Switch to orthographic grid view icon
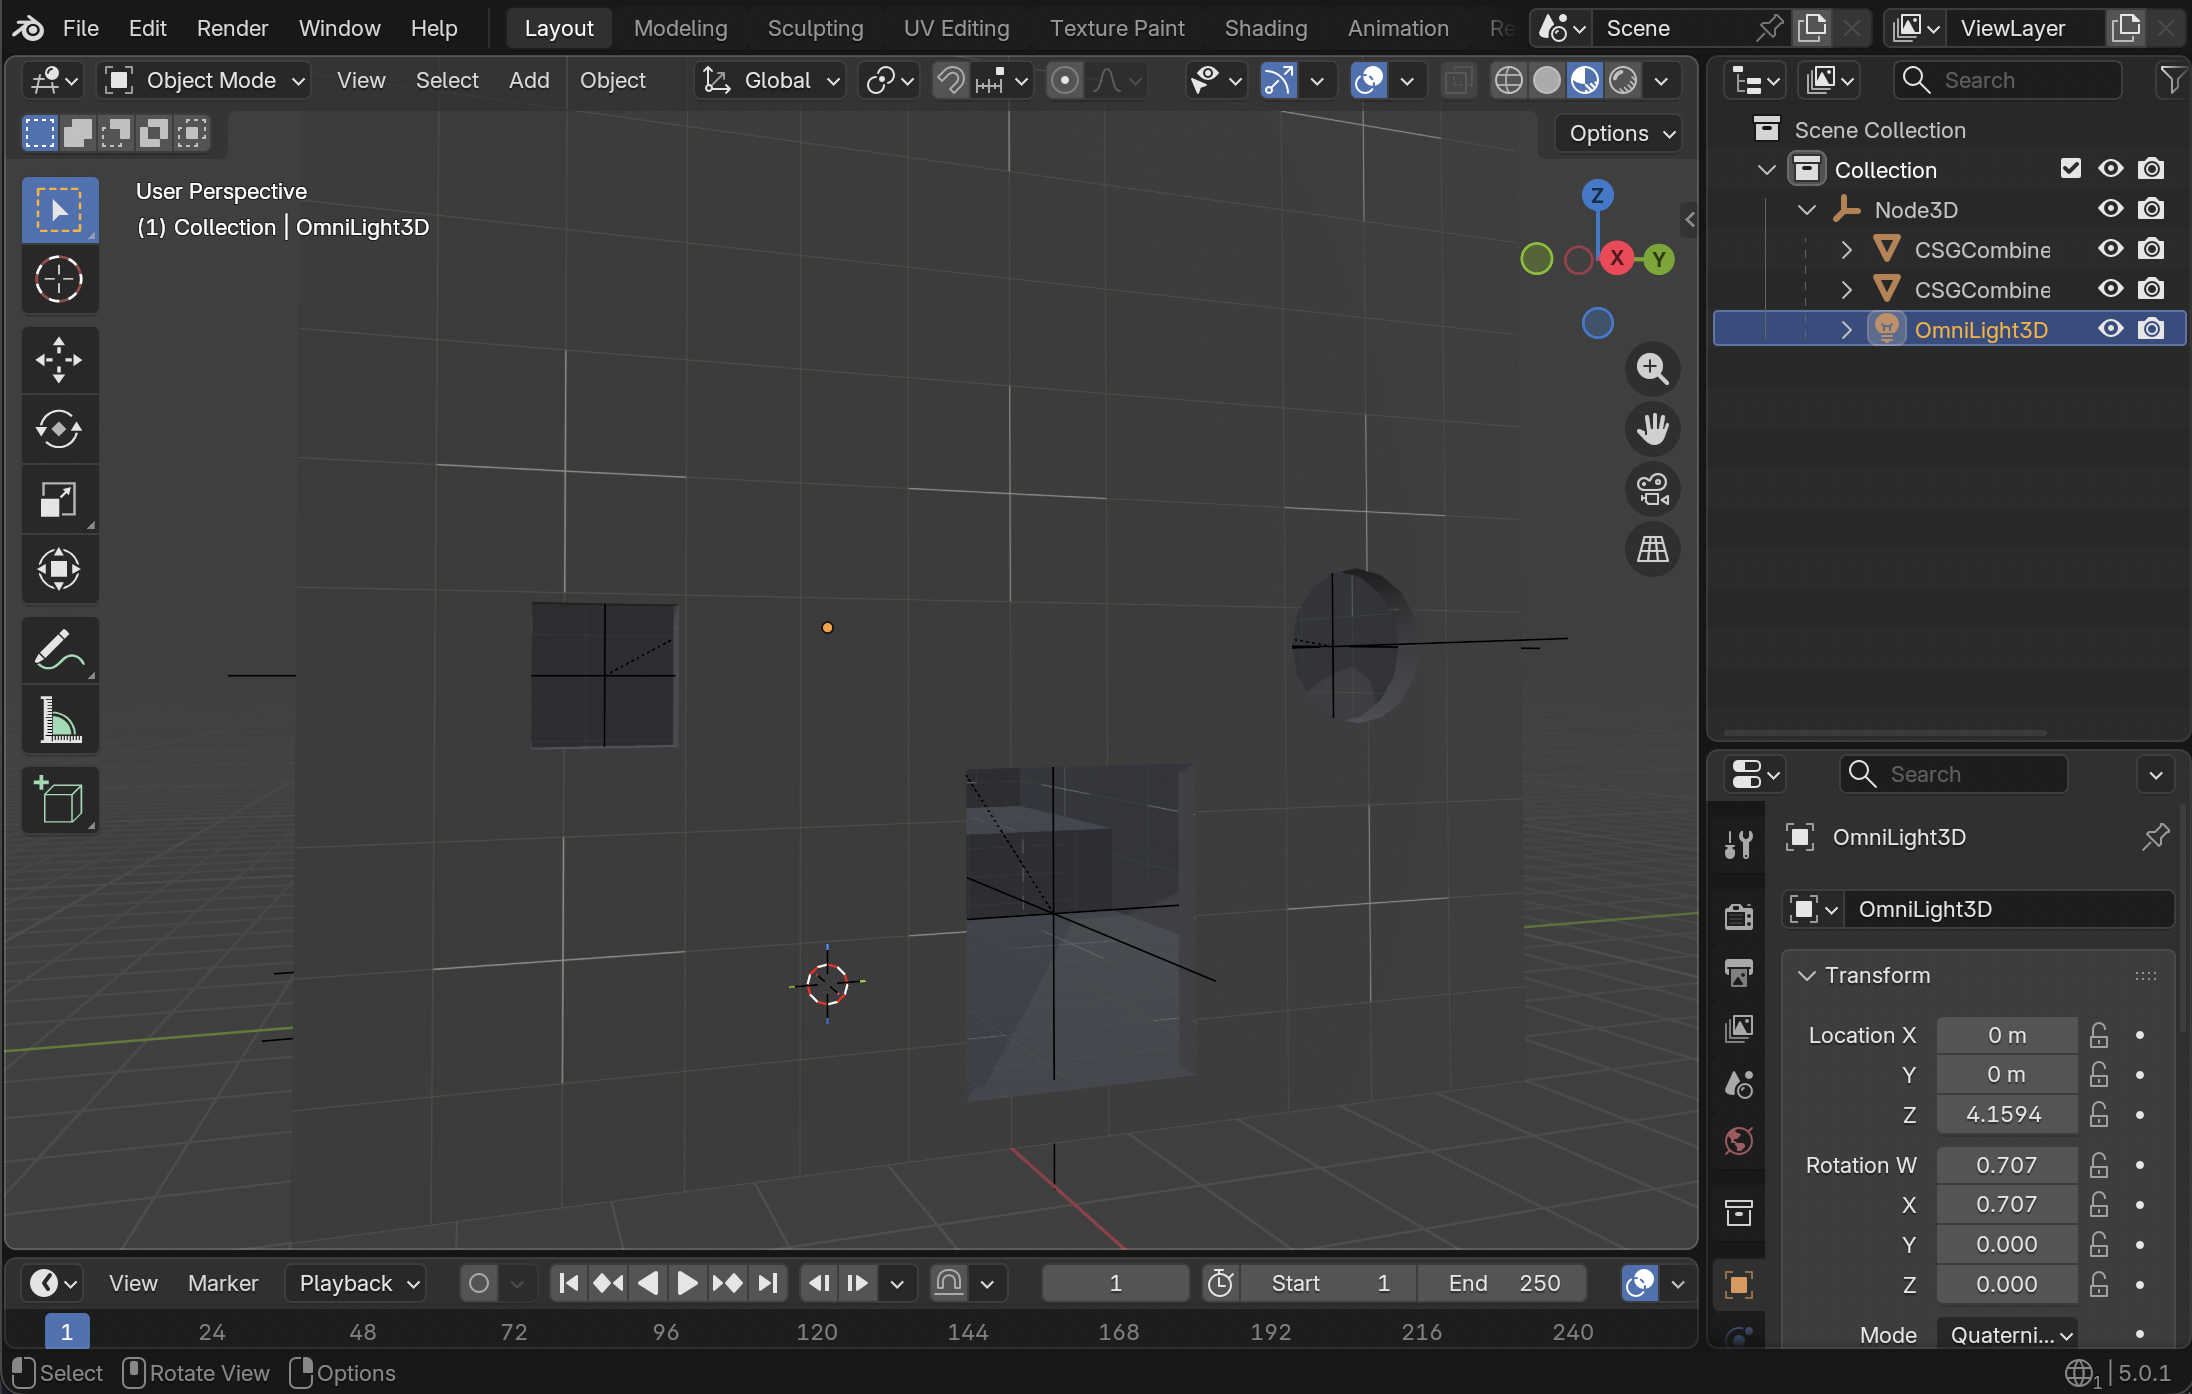Image resolution: width=2192 pixels, height=1394 pixels. (1652, 549)
